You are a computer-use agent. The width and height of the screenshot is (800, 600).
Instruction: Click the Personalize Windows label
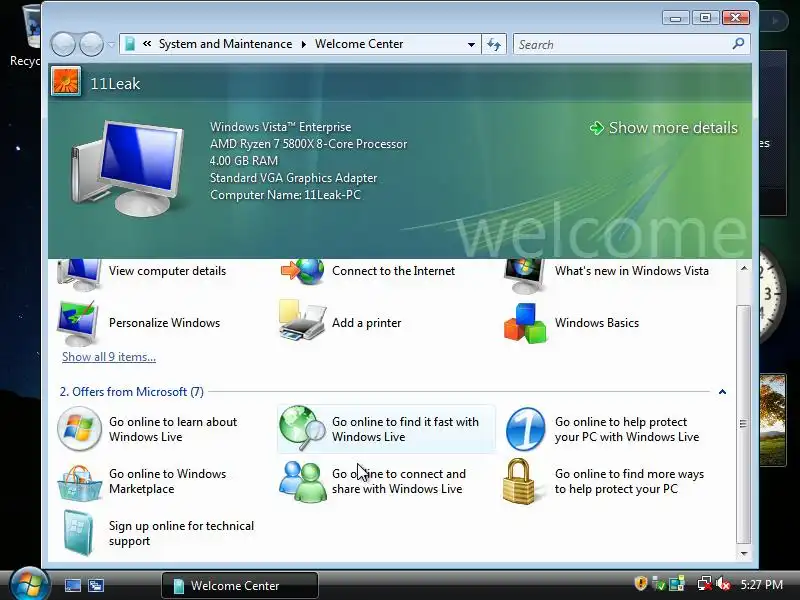pyautogui.click(x=164, y=322)
